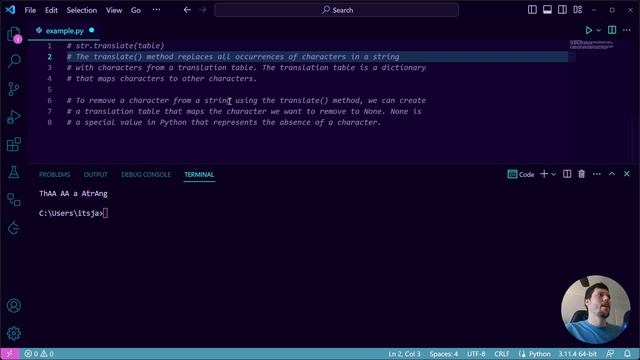Toggle the bottom panel layout icon
The width and height of the screenshot is (640, 360).
[x=547, y=10]
